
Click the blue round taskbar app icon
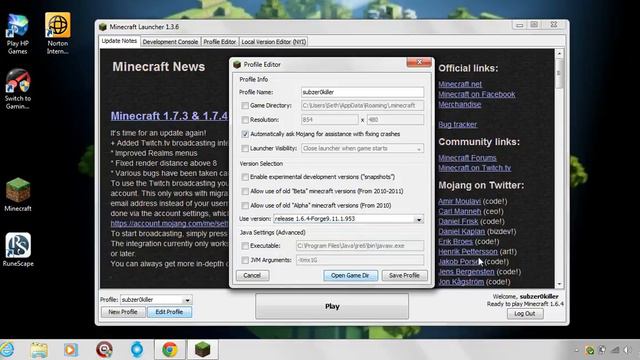point(137,350)
